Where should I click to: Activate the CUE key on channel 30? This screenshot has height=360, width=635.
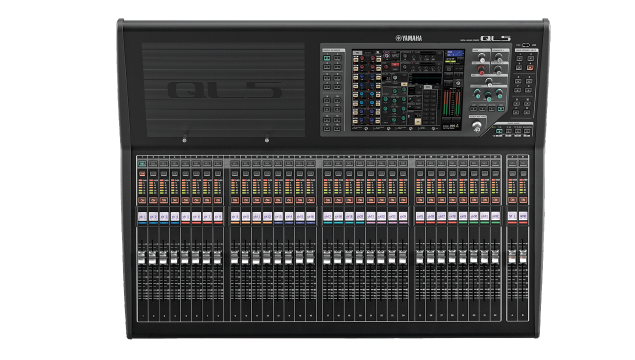474,174
